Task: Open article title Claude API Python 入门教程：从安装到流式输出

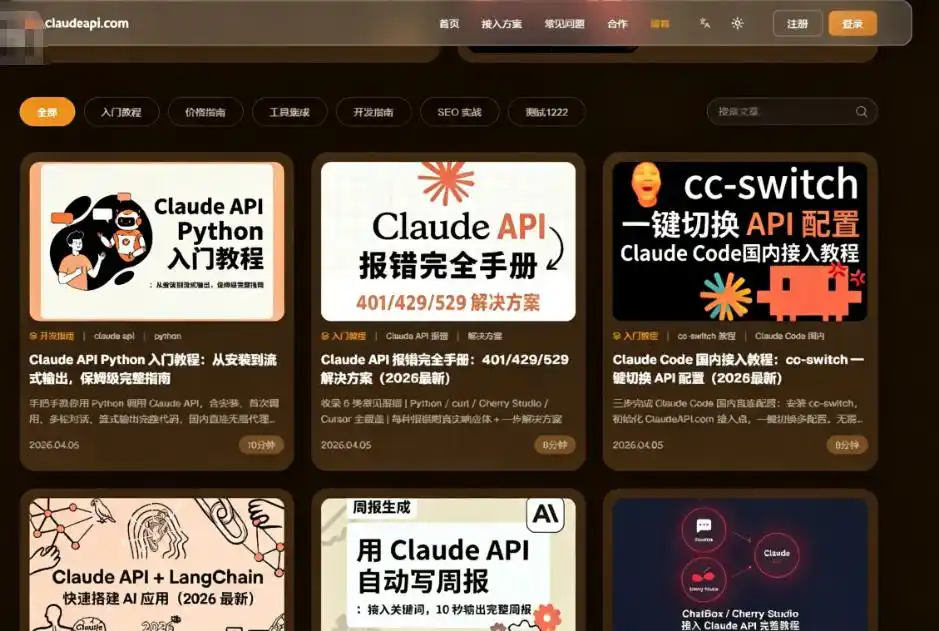Action: tap(153, 369)
